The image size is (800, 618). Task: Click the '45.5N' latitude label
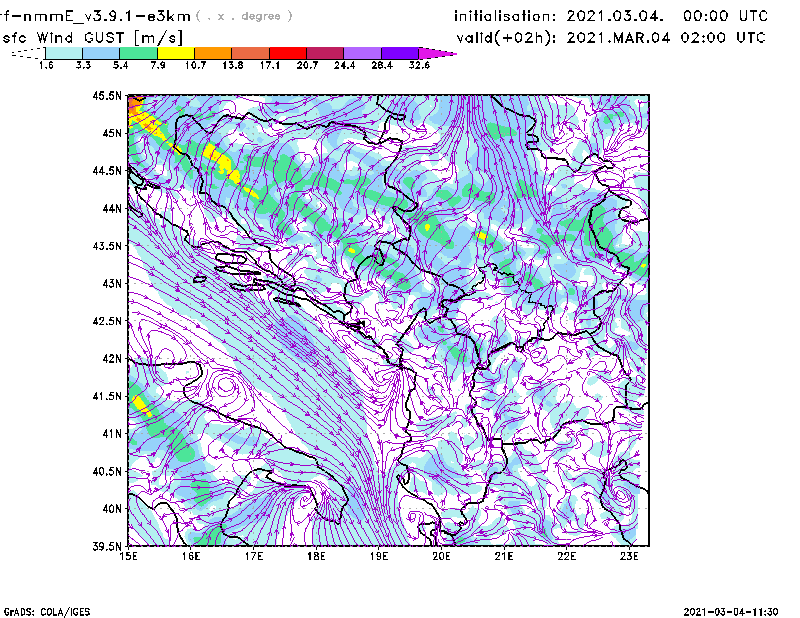coord(107,95)
